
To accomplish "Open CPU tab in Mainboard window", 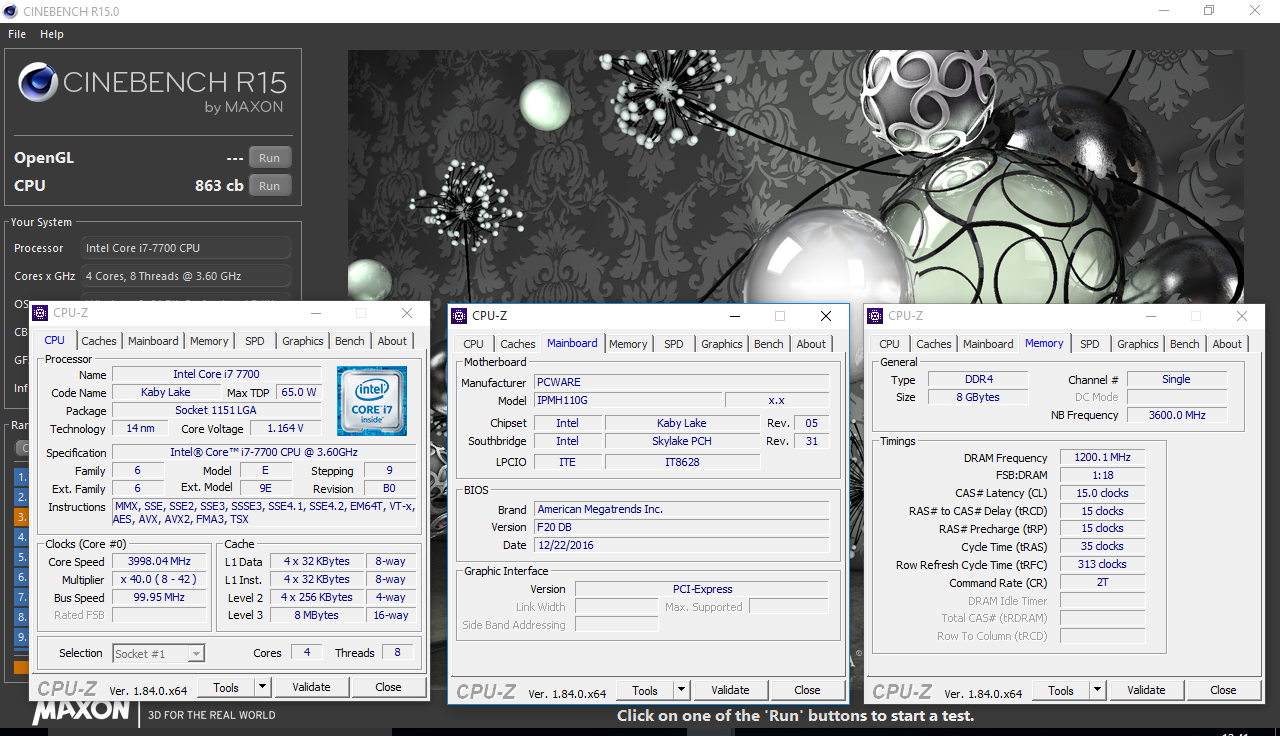I will point(473,344).
